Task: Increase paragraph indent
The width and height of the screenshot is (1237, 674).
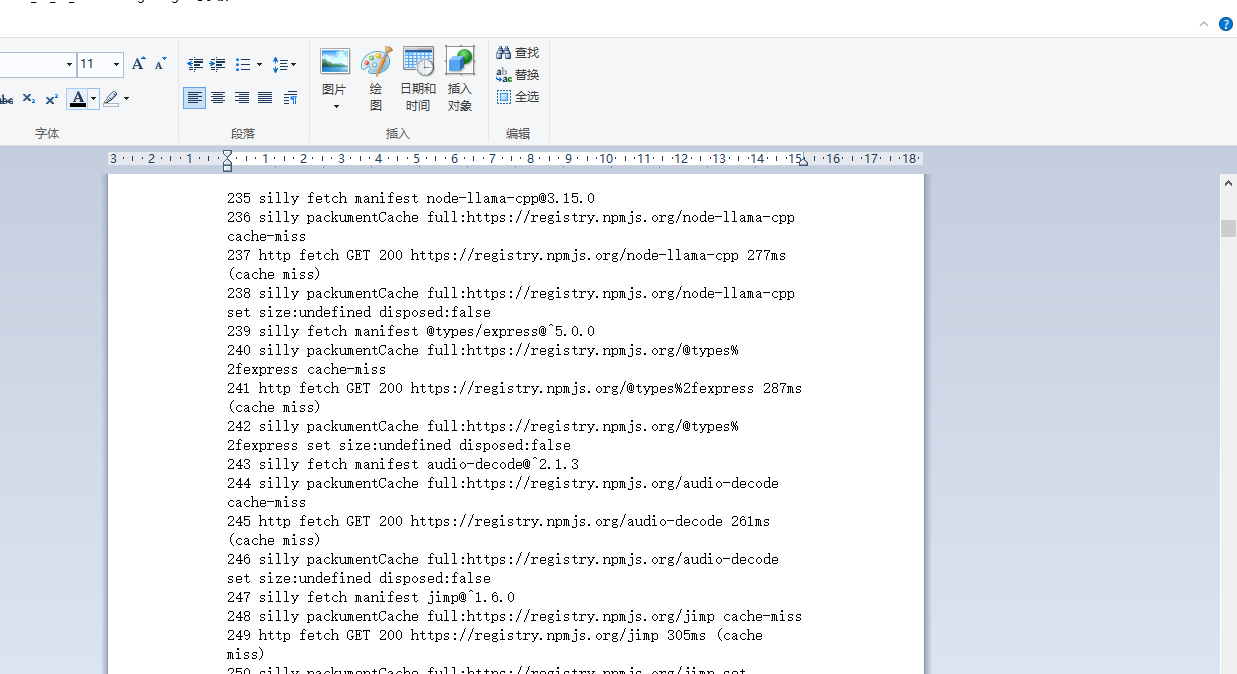Action: coord(217,64)
